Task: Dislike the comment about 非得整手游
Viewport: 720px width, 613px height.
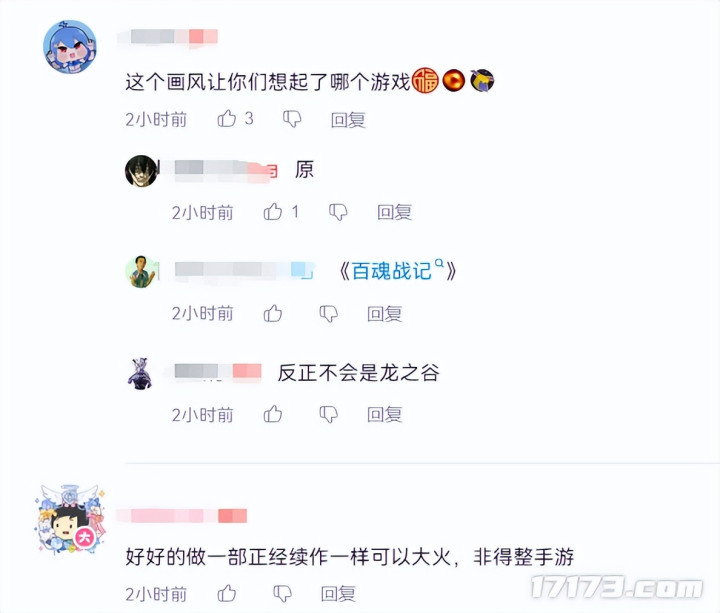Action: (282, 594)
